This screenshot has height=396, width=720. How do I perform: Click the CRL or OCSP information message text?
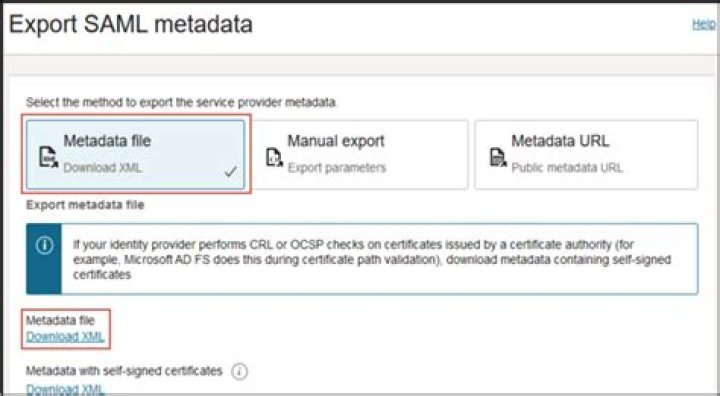pyautogui.click(x=372, y=260)
